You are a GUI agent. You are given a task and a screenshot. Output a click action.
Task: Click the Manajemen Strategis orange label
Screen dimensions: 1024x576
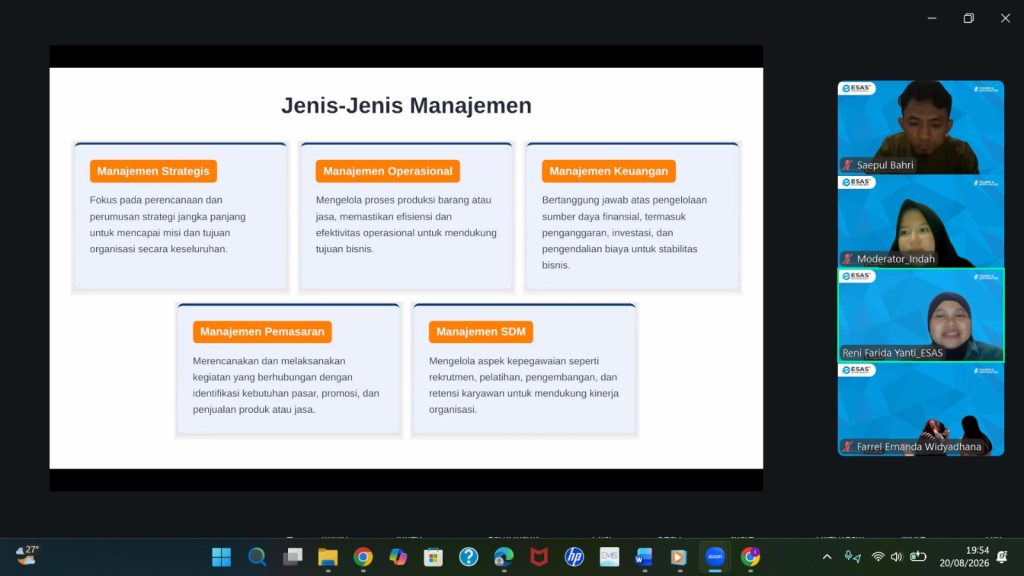coord(153,171)
